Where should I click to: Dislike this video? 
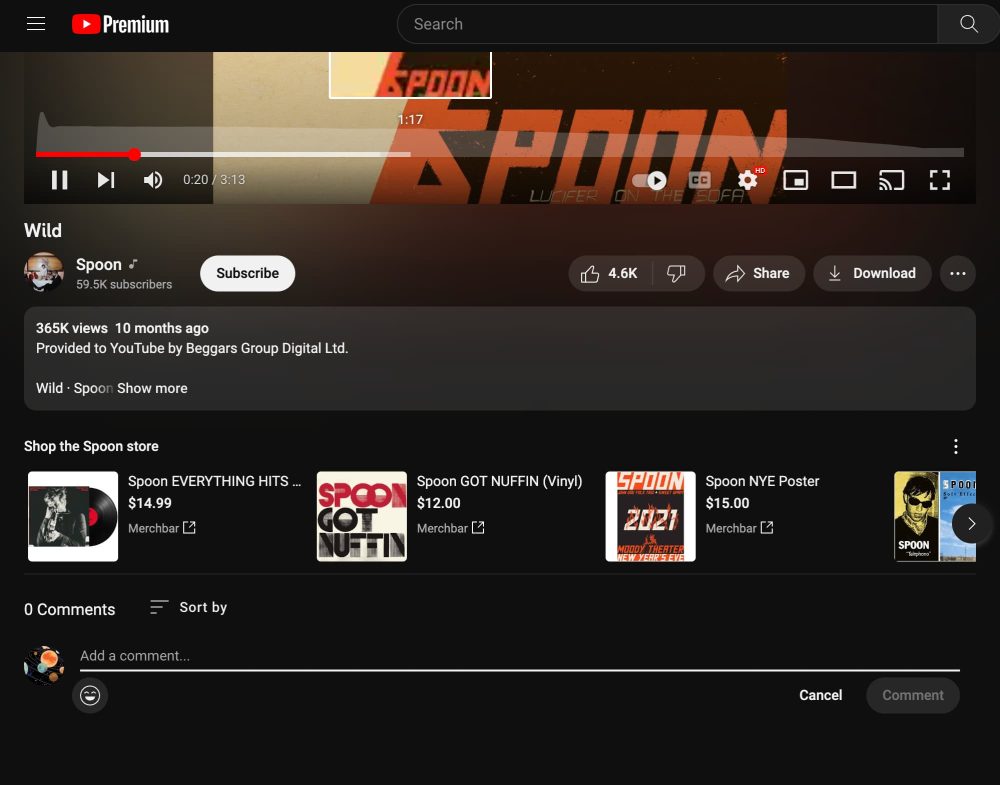pyautogui.click(x=677, y=273)
